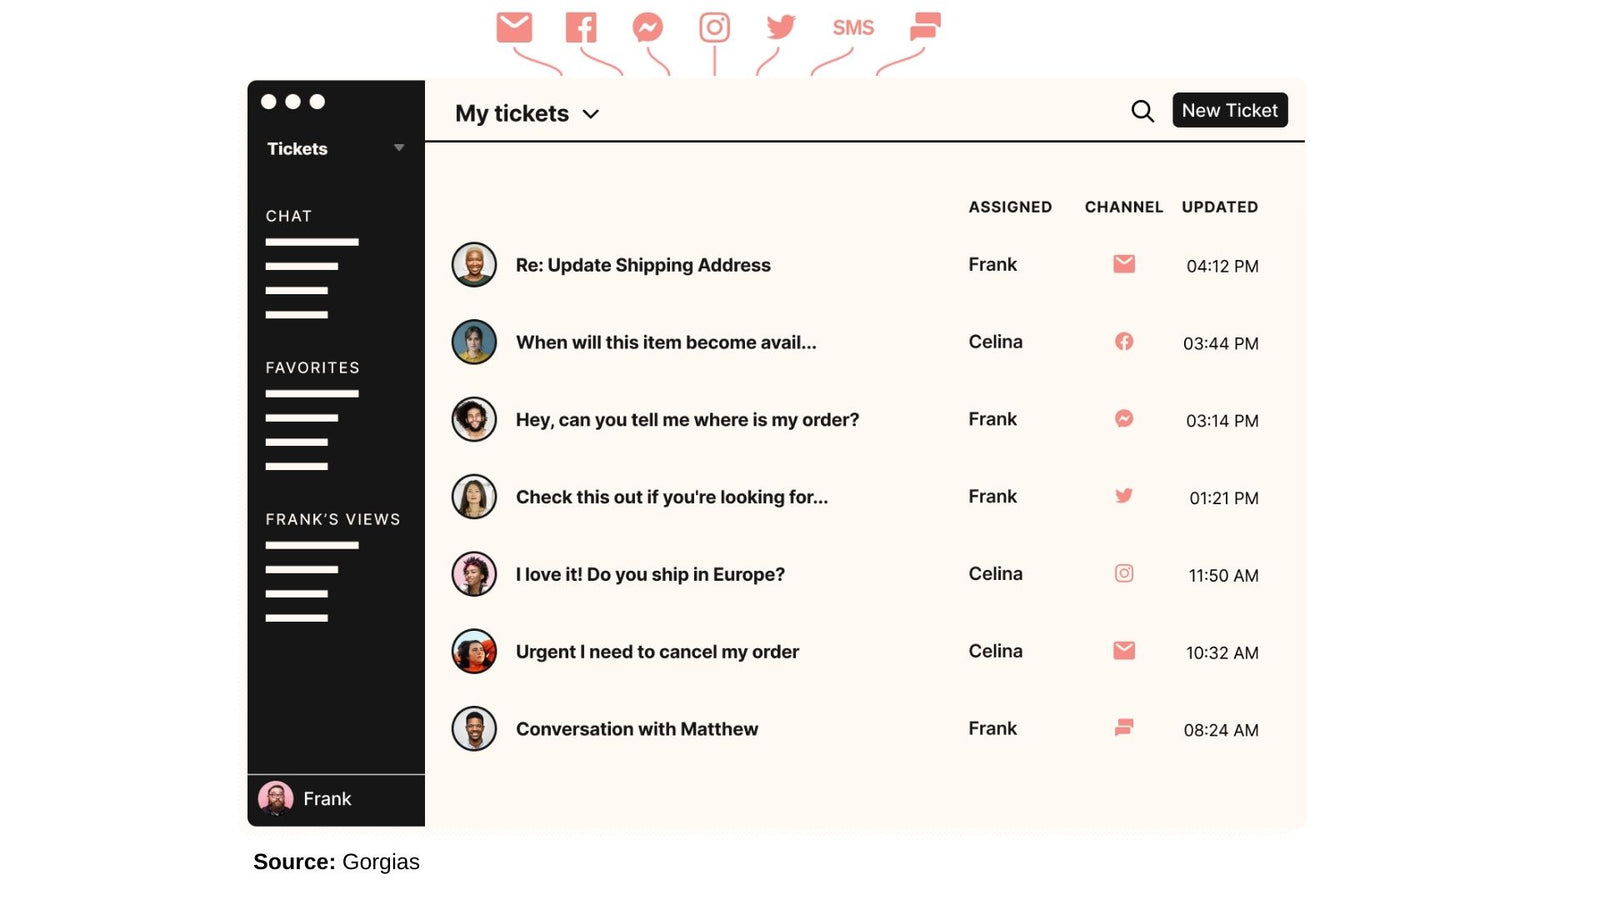
Task: Open the Tickets sidebar dropdown arrow
Action: [x=399, y=148]
